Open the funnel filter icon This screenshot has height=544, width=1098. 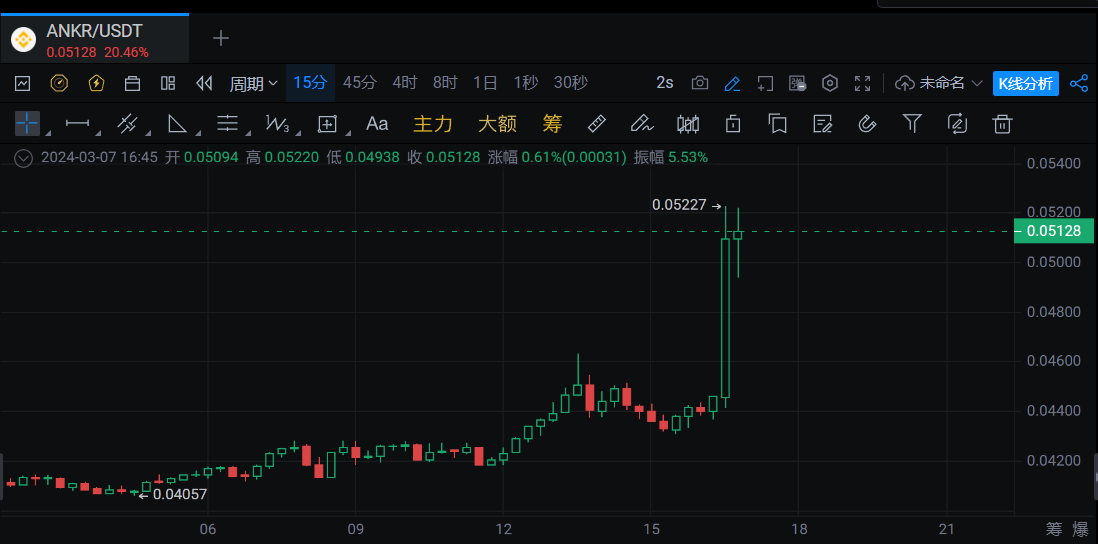click(x=912, y=124)
